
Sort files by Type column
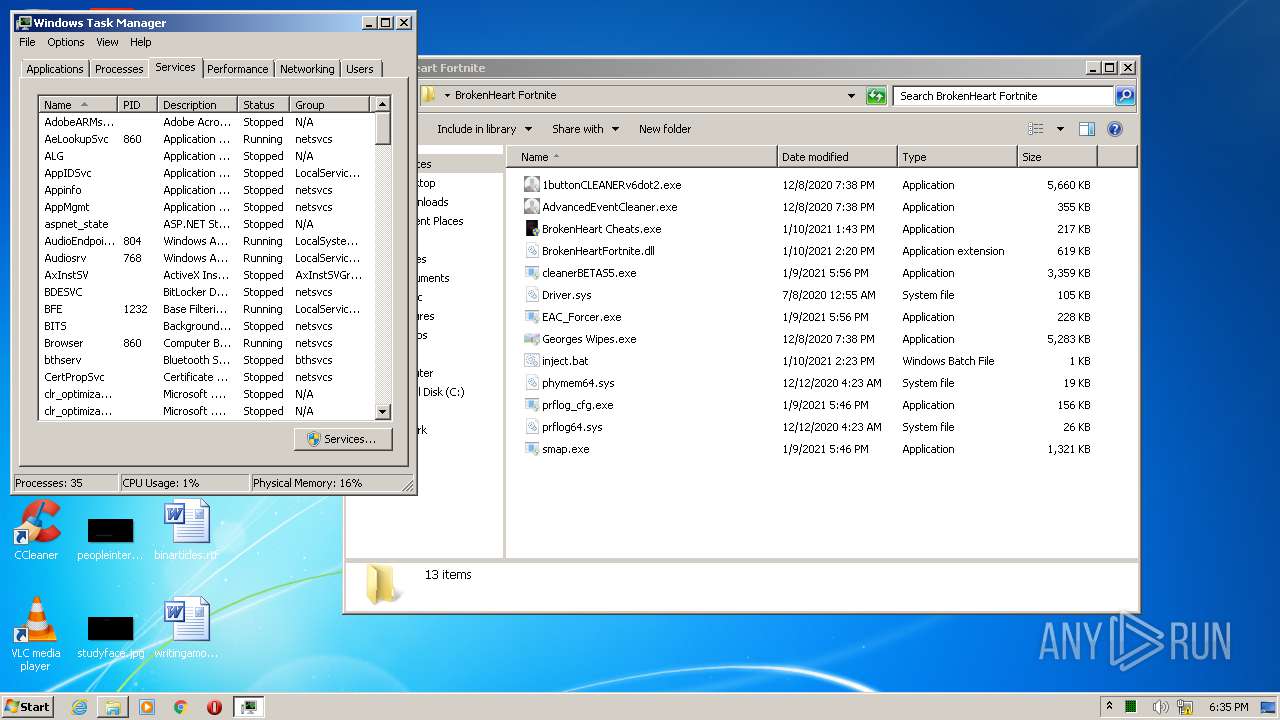coord(957,157)
